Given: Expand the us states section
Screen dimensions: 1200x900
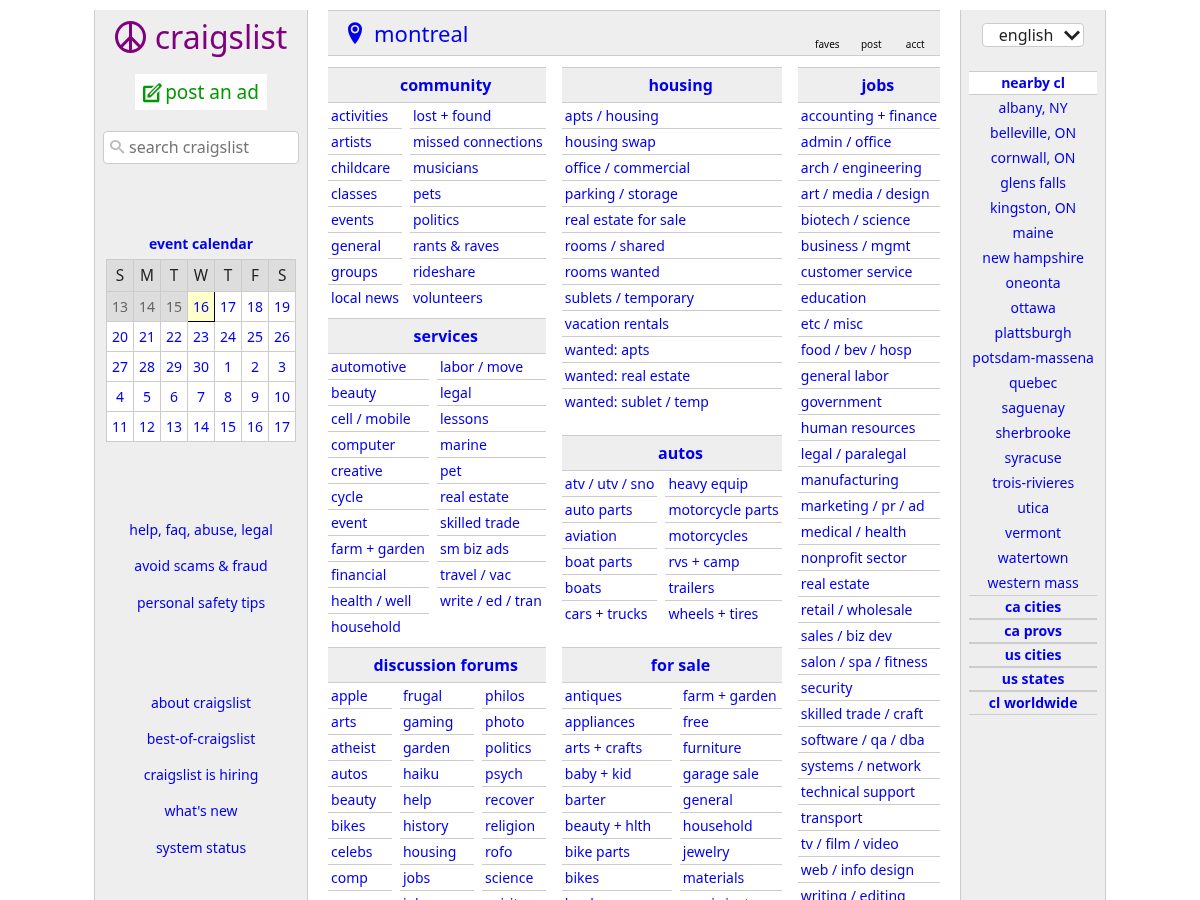Looking at the screenshot, I should pos(1033,679).
